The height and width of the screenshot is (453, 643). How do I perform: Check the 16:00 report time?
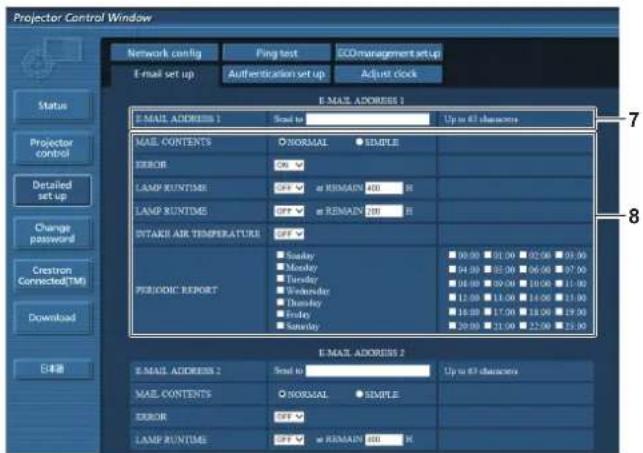pos(452,312)
